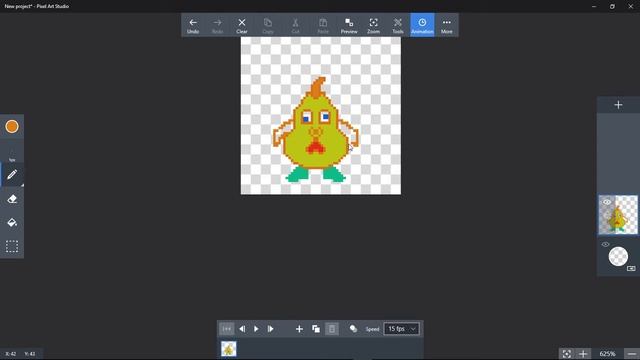The width and height of the screenshot is (640, 360).
Task: Click the Pixel Art Studio window title
Action: point(37,6)
